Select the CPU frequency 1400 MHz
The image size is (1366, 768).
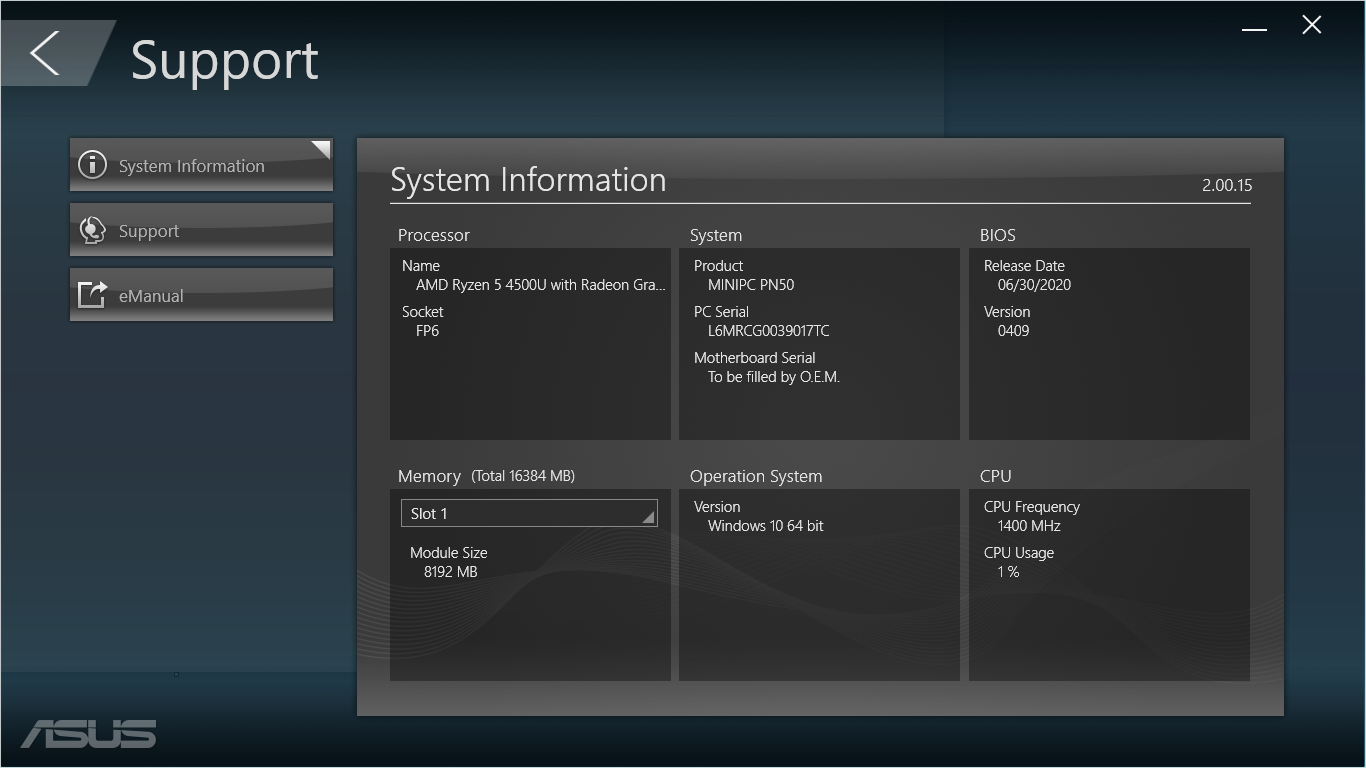point(1029,526)
